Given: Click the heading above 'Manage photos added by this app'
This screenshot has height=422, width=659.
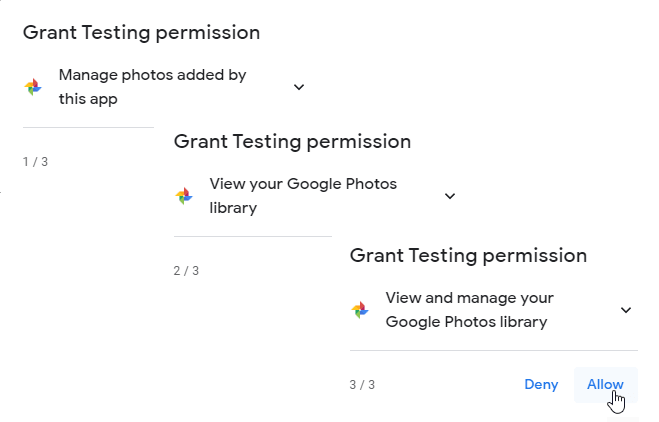Looking at the screenshot, I should tap(141, 32).
